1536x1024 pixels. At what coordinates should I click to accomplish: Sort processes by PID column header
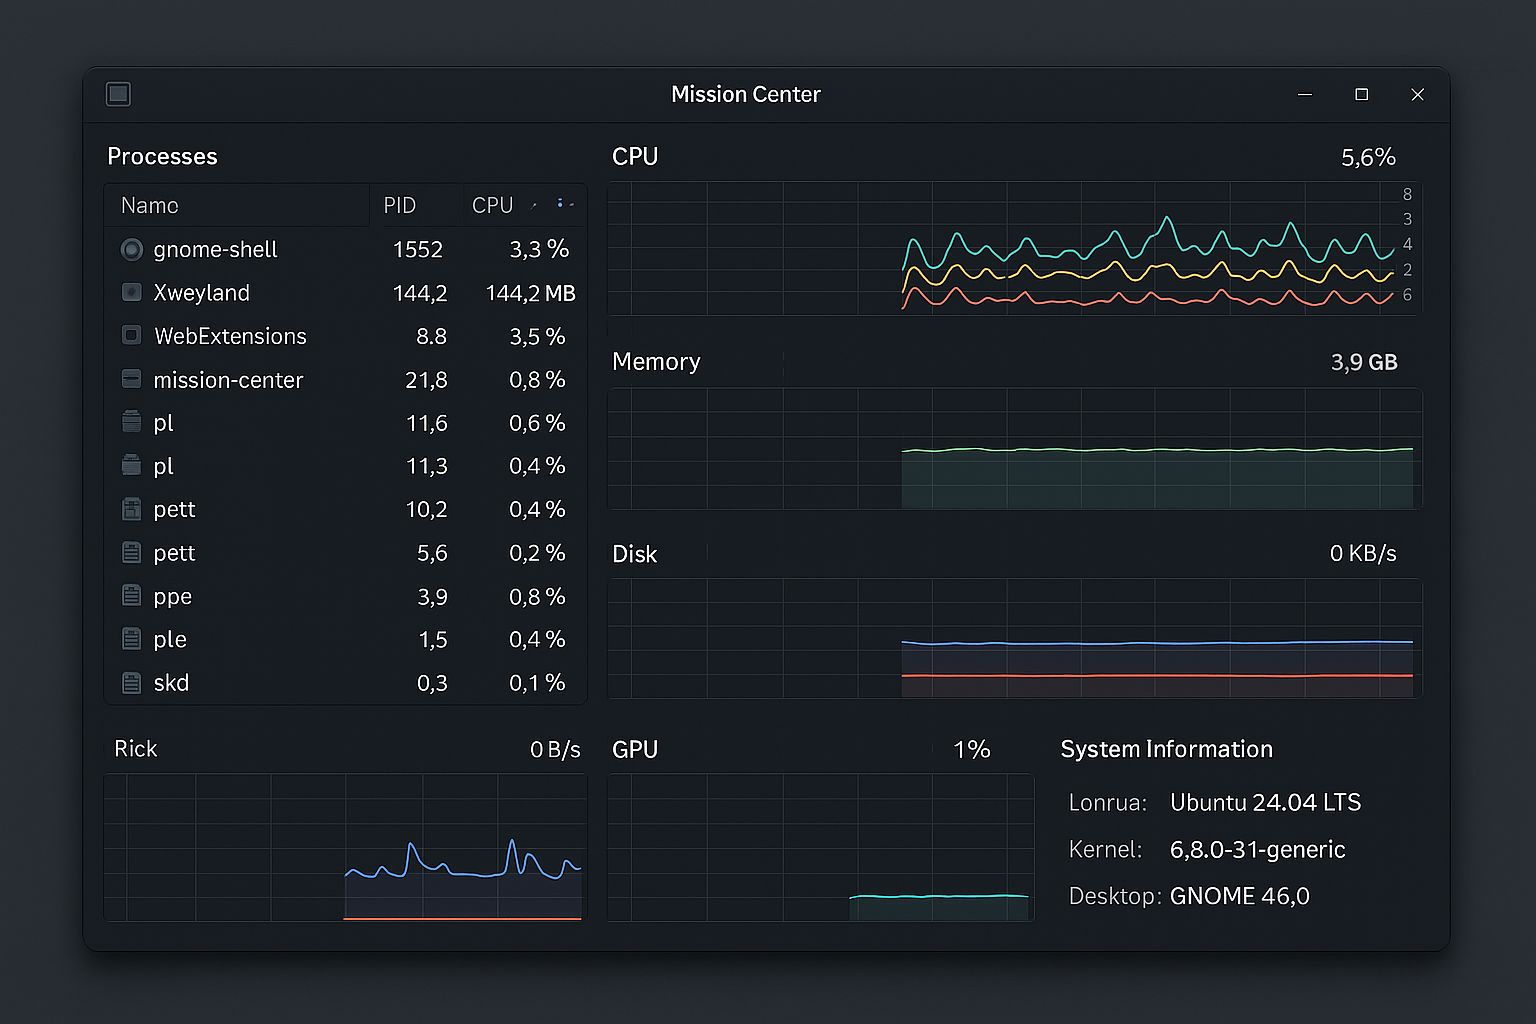pos(399,205)
